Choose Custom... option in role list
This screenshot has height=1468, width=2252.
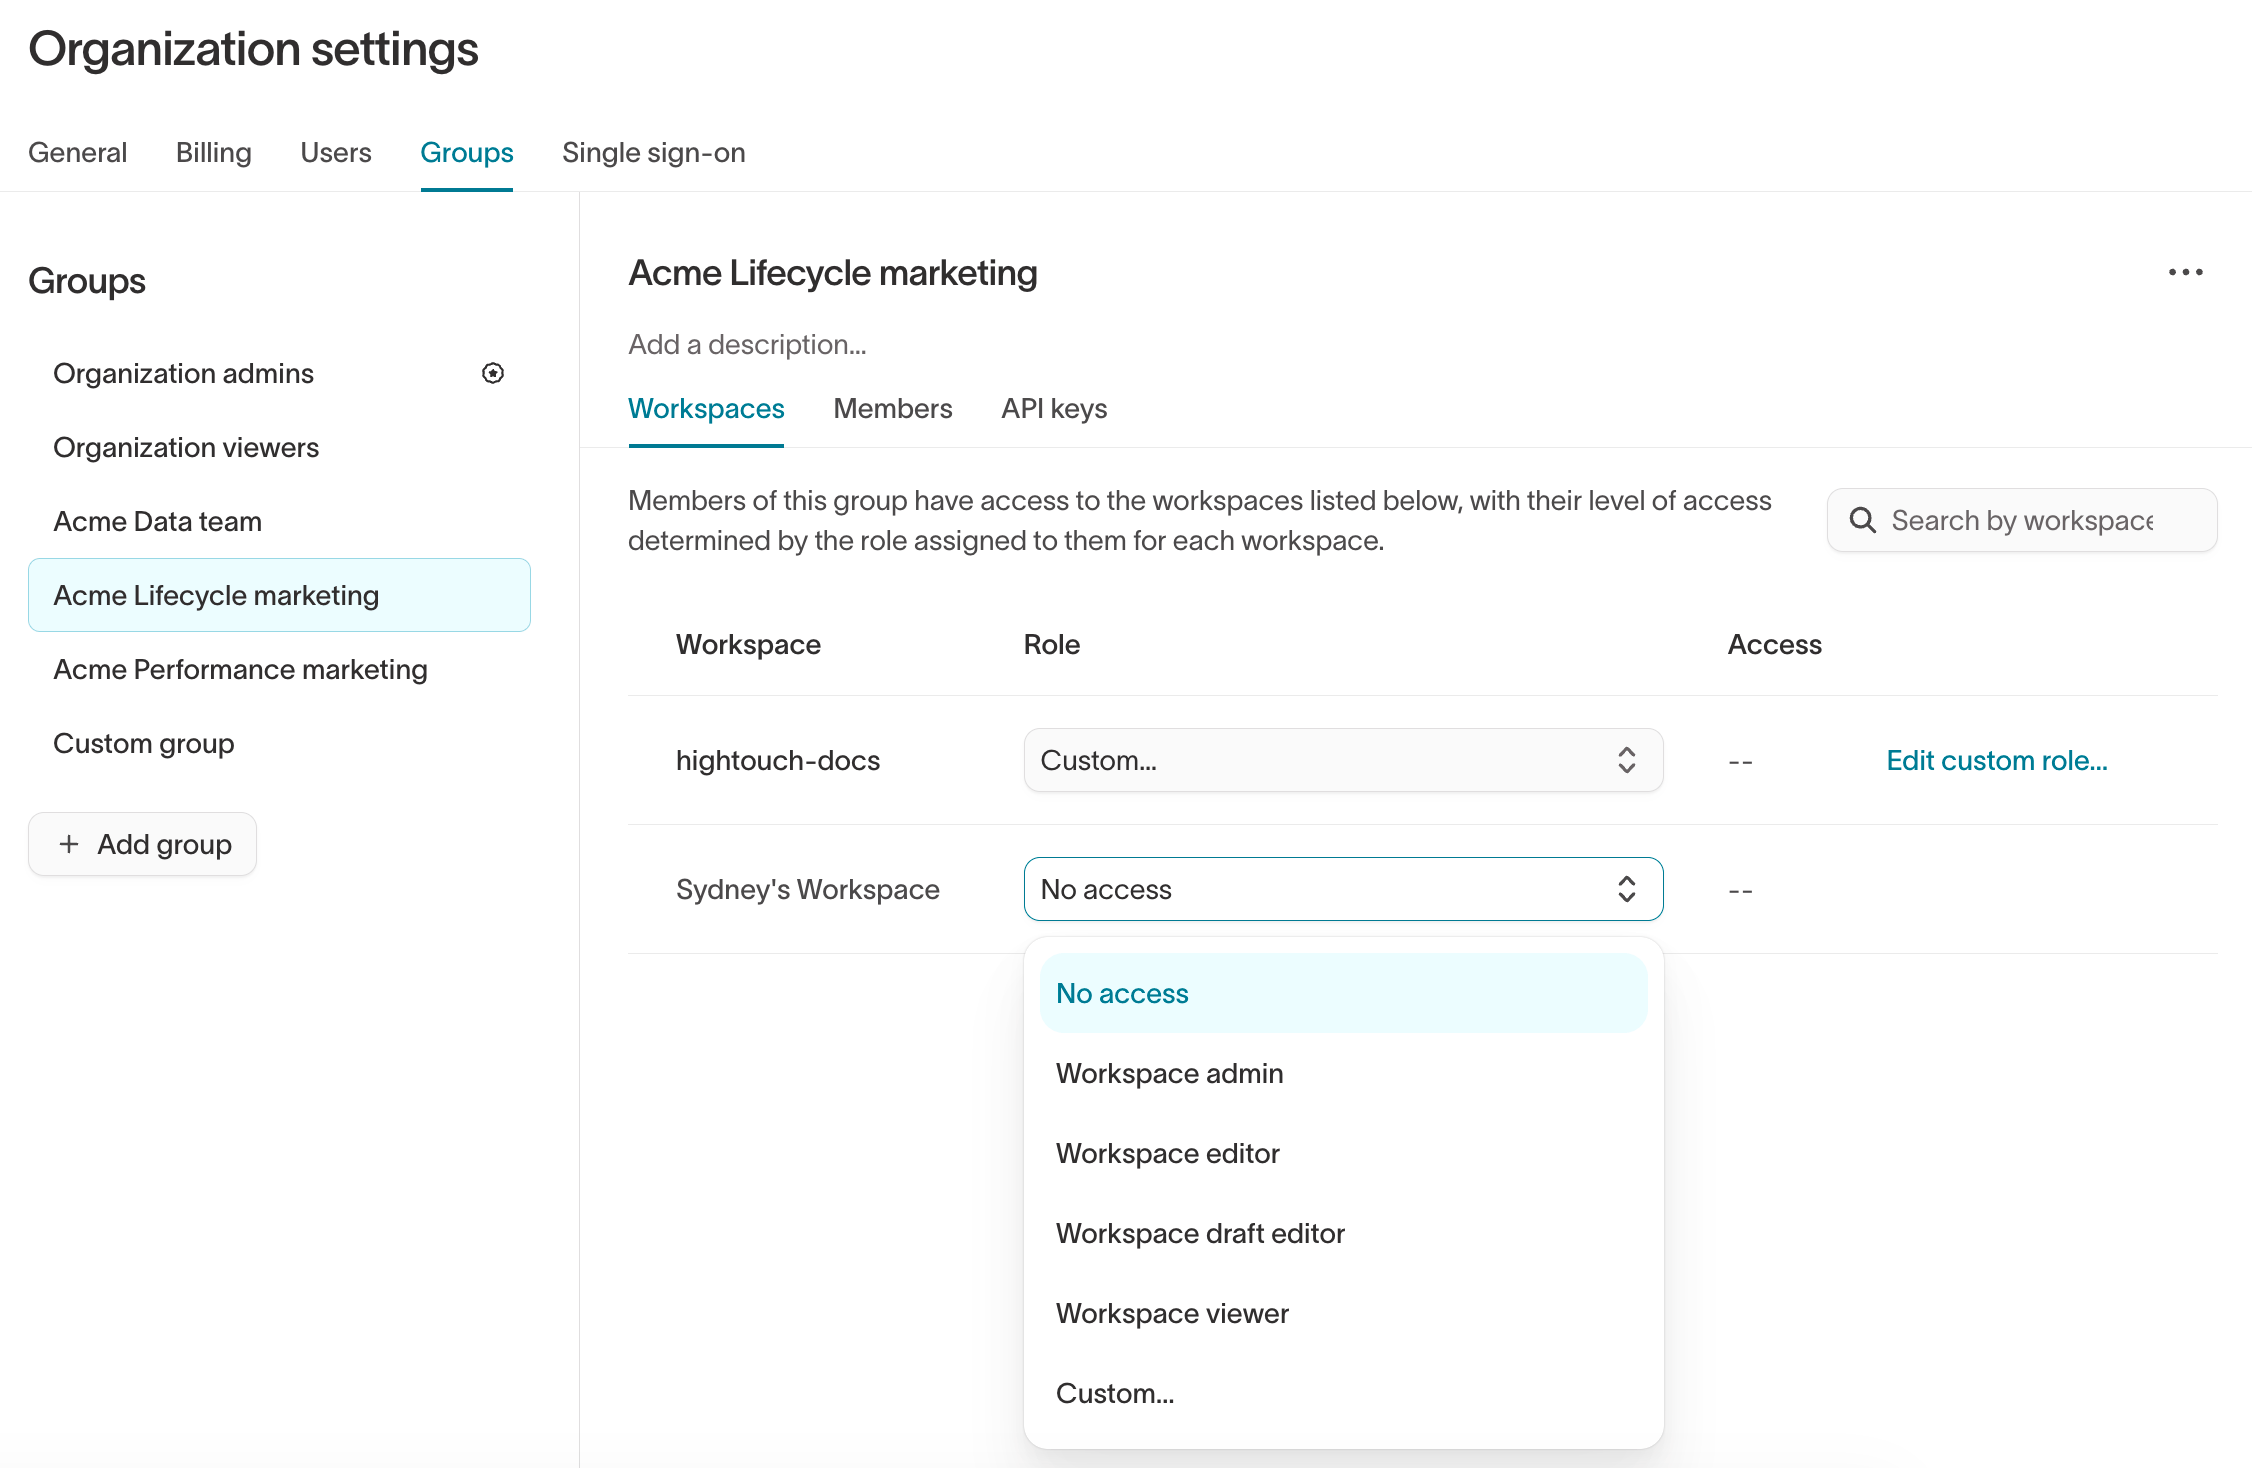click(1343, 1393)
